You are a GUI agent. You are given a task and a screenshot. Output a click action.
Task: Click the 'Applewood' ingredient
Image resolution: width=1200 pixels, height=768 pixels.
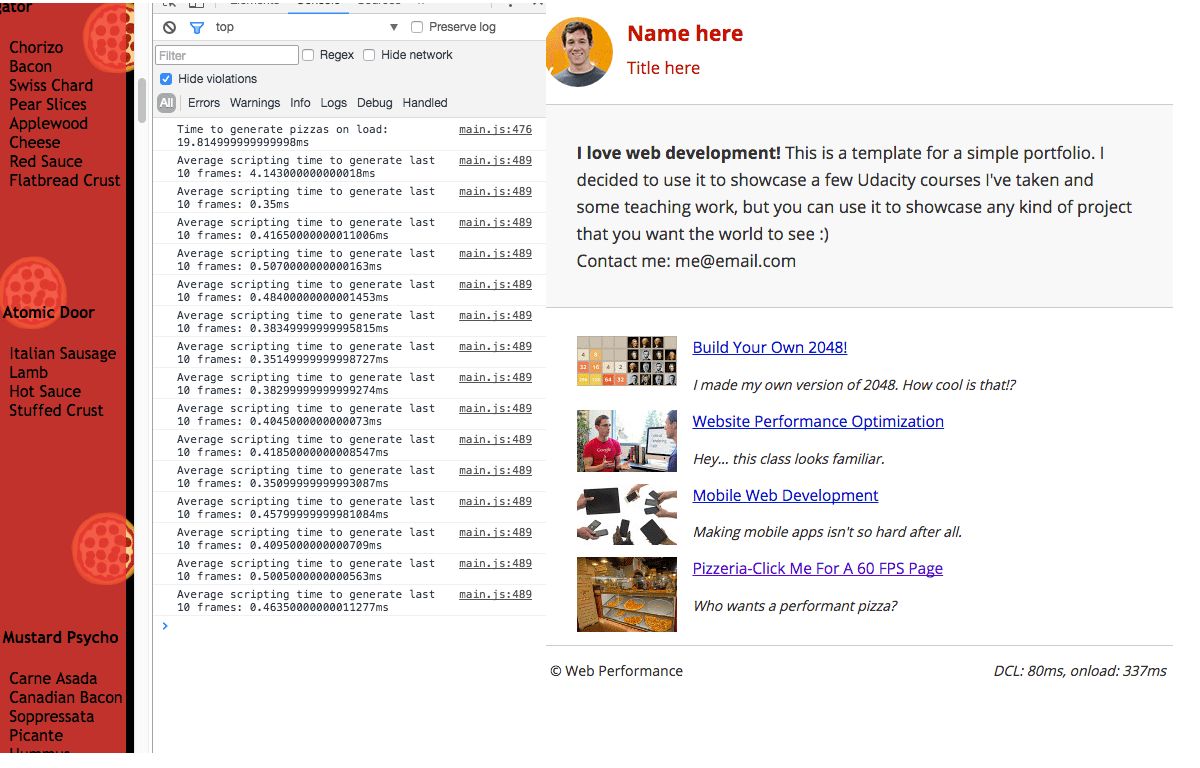[49, 123]
